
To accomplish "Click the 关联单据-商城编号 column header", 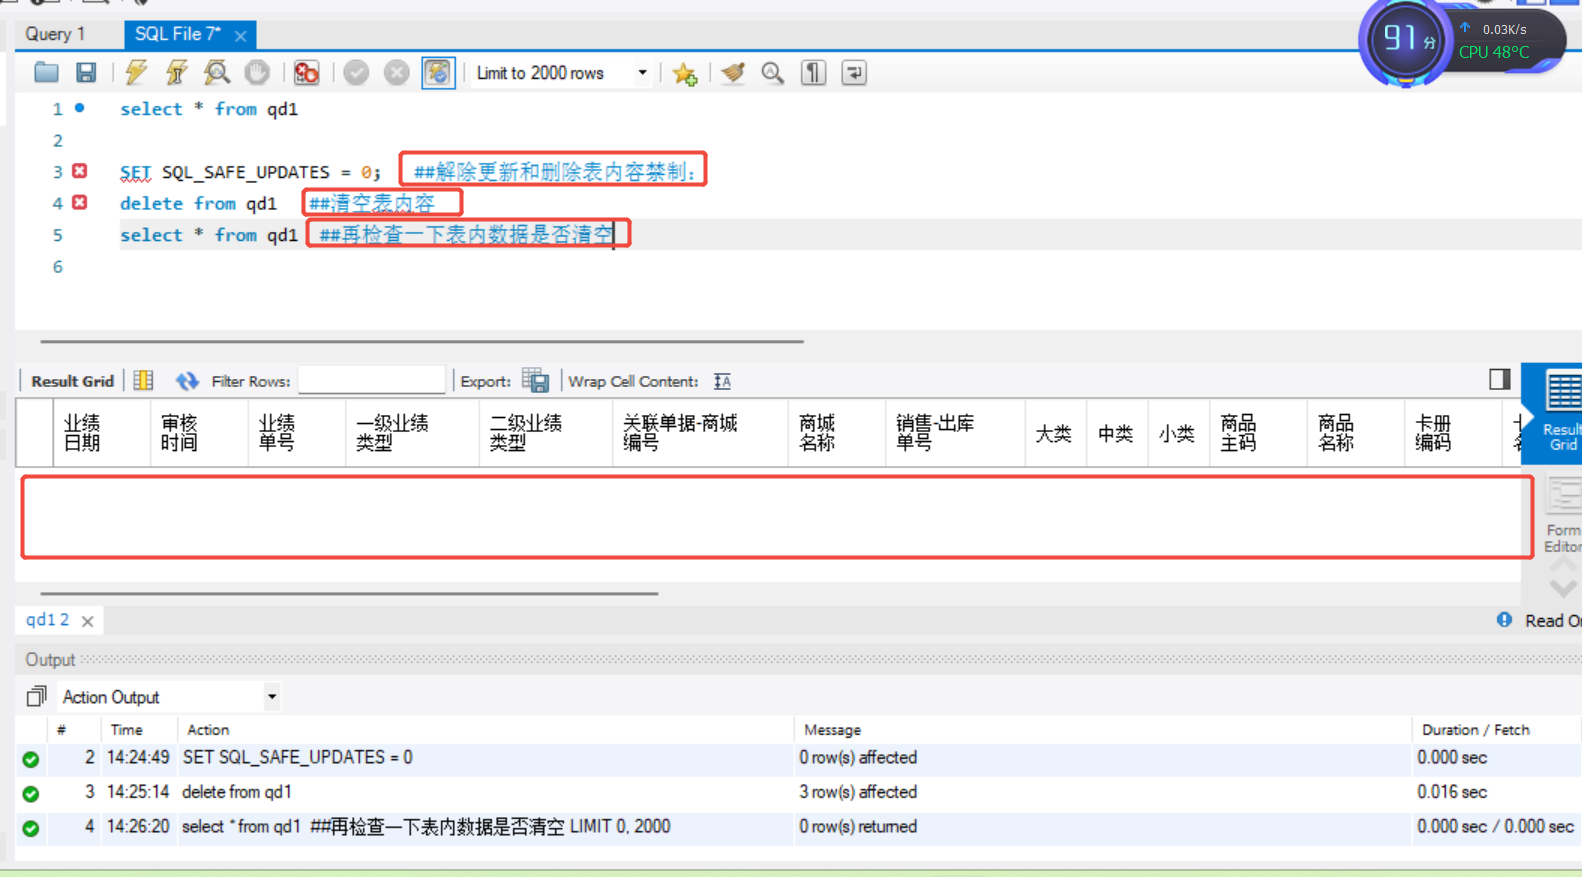I will tap(700, 433).
